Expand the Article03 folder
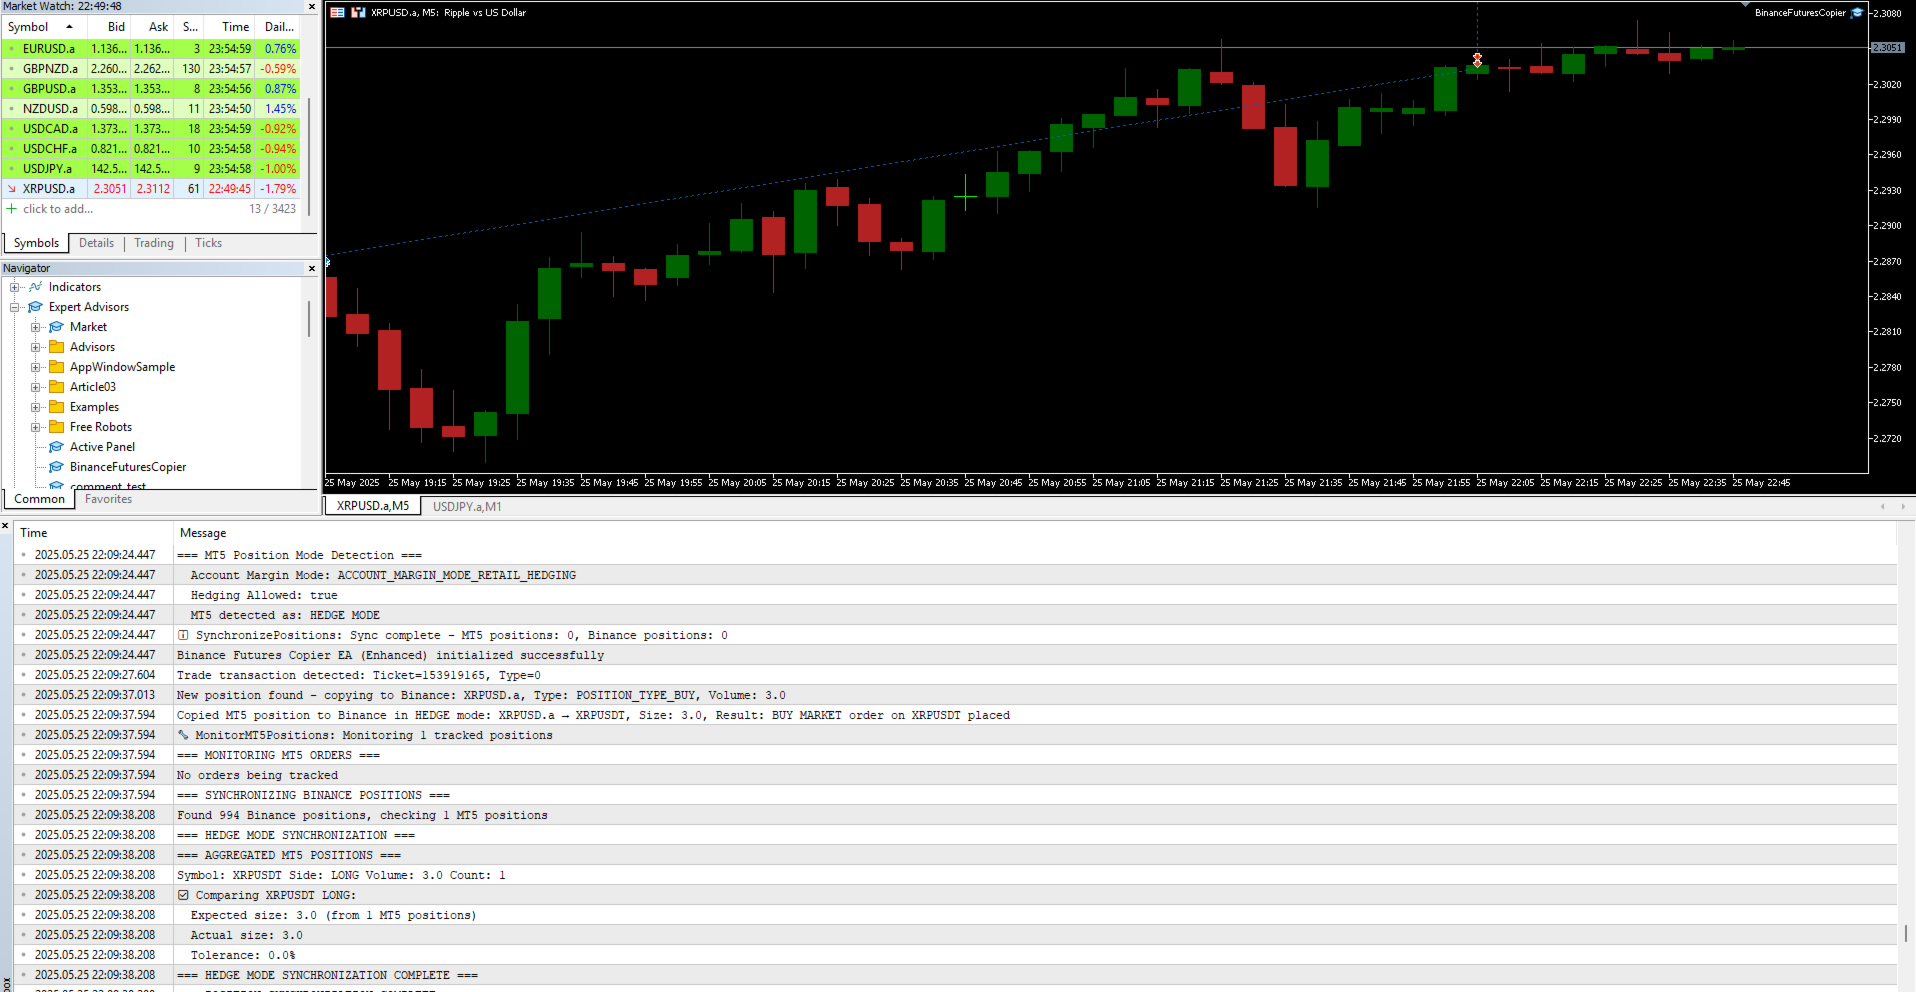 [x=36, y=387]
